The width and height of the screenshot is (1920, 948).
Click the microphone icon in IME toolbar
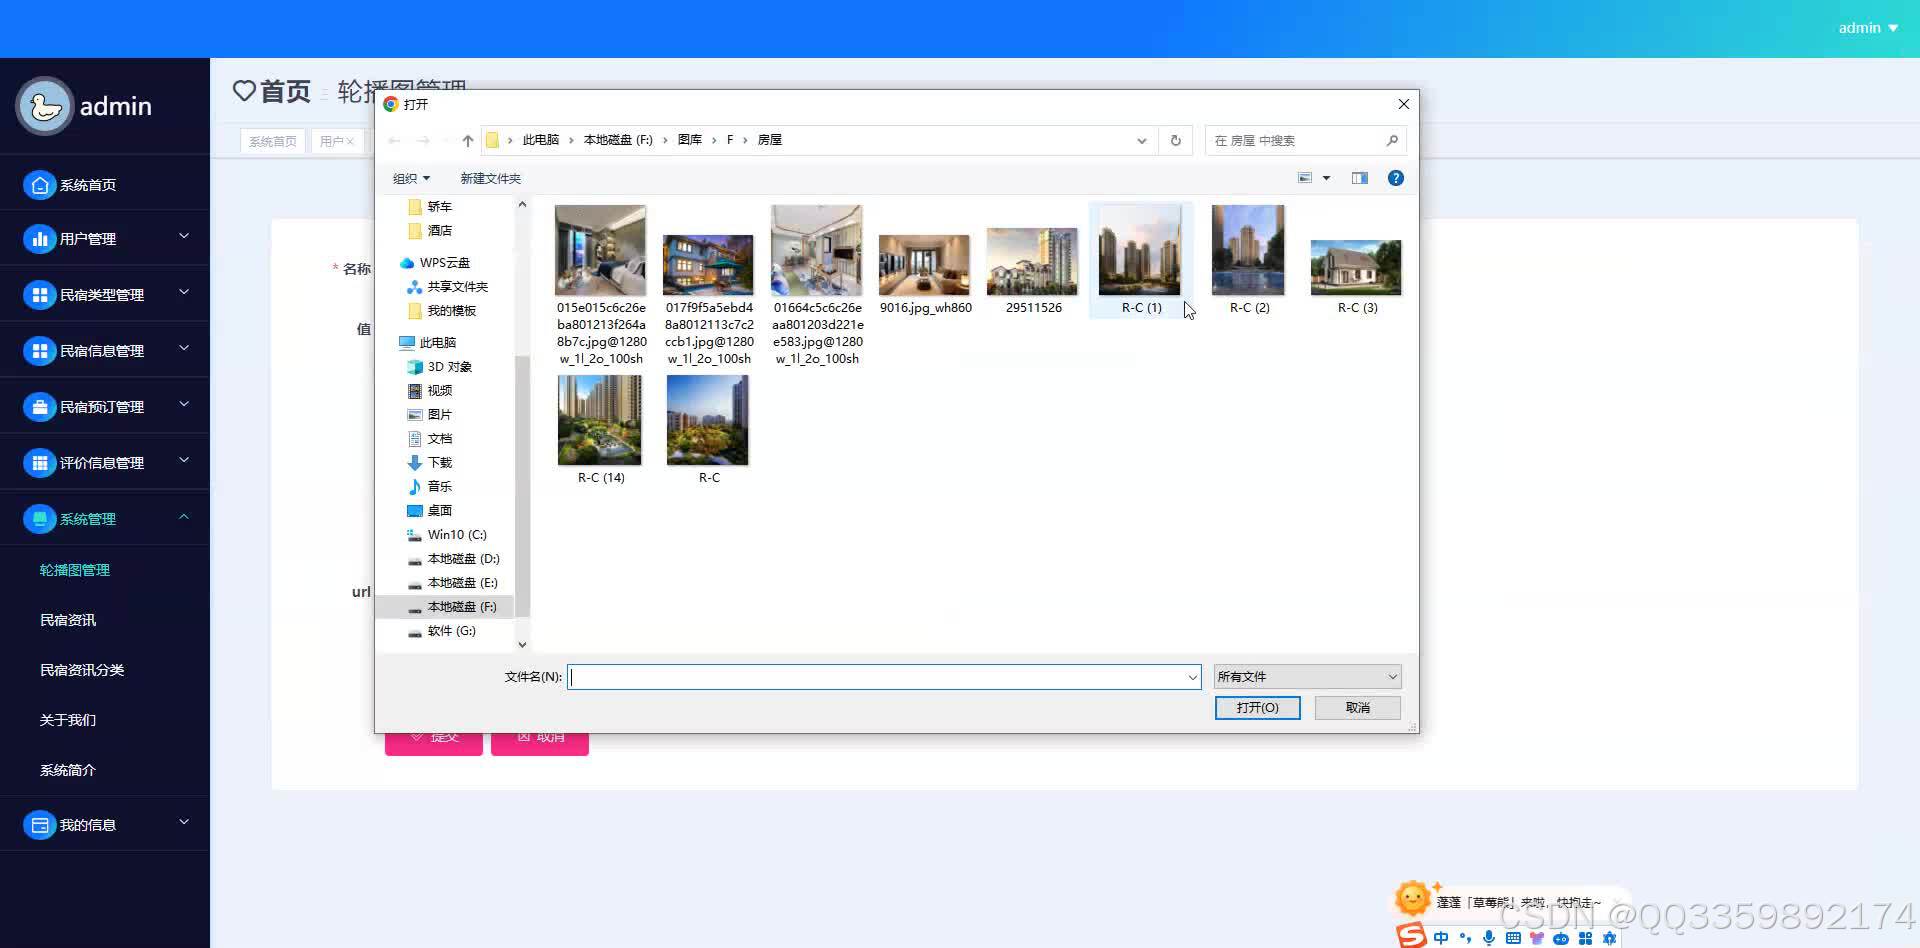pos(1489,938)
